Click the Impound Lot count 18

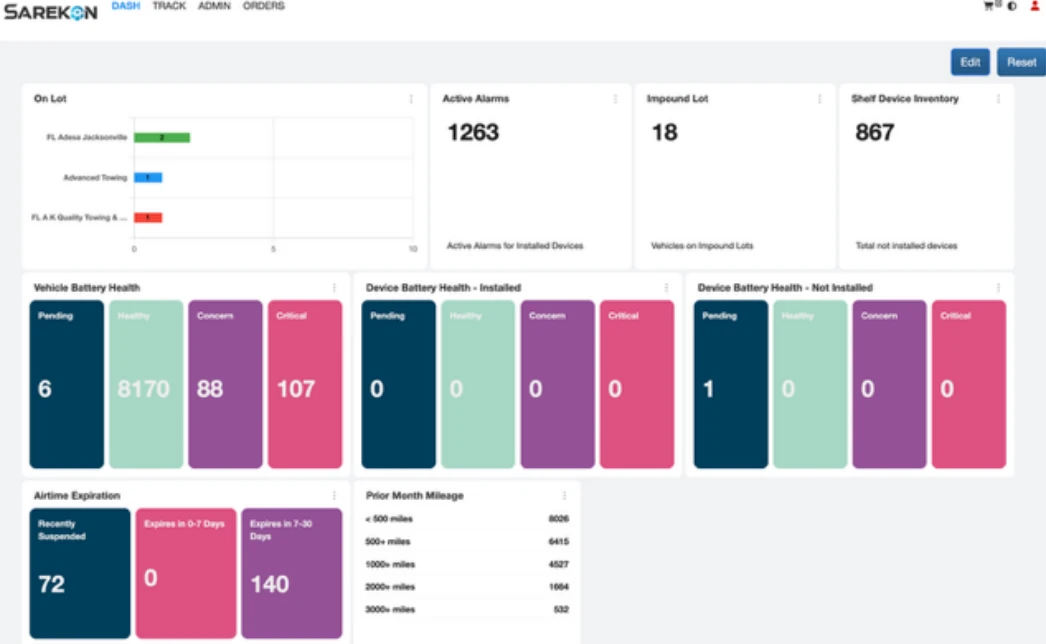click(x=664, y=132)
